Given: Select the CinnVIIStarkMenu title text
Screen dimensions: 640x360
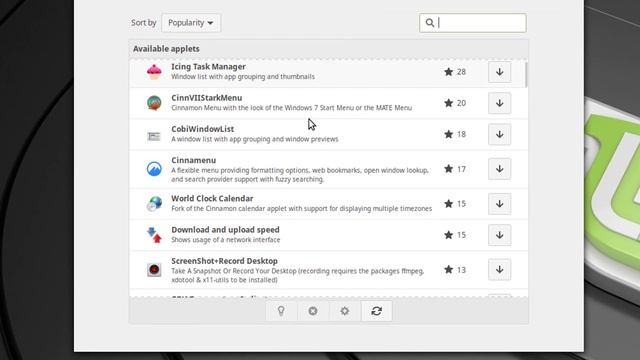Looking at the screenshot, I should (207, 98).
